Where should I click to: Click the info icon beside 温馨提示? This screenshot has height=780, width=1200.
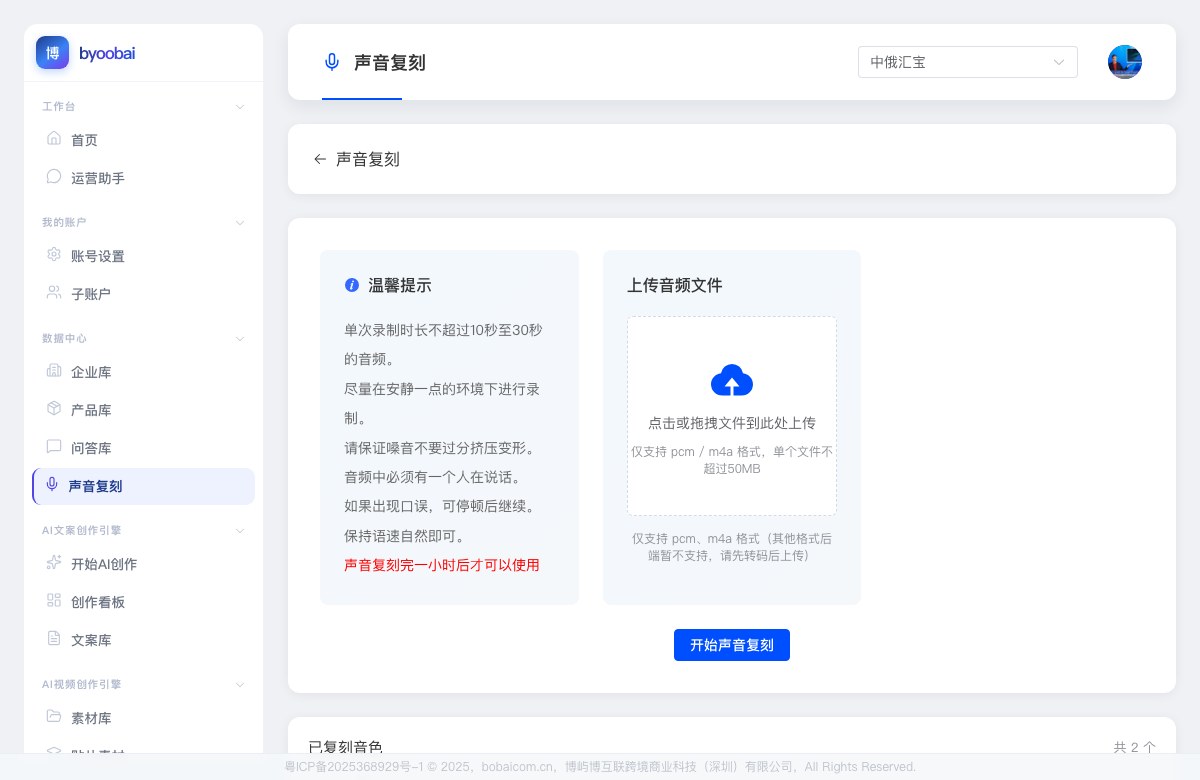click(352, 285)
